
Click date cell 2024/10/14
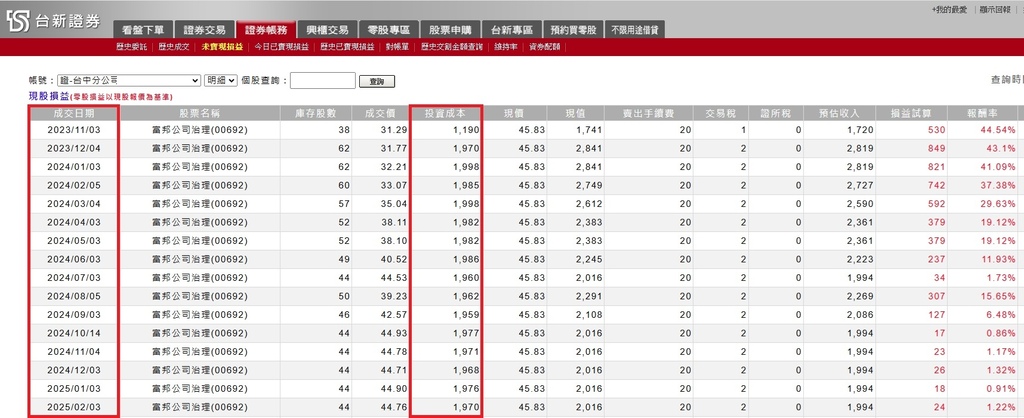74,333
